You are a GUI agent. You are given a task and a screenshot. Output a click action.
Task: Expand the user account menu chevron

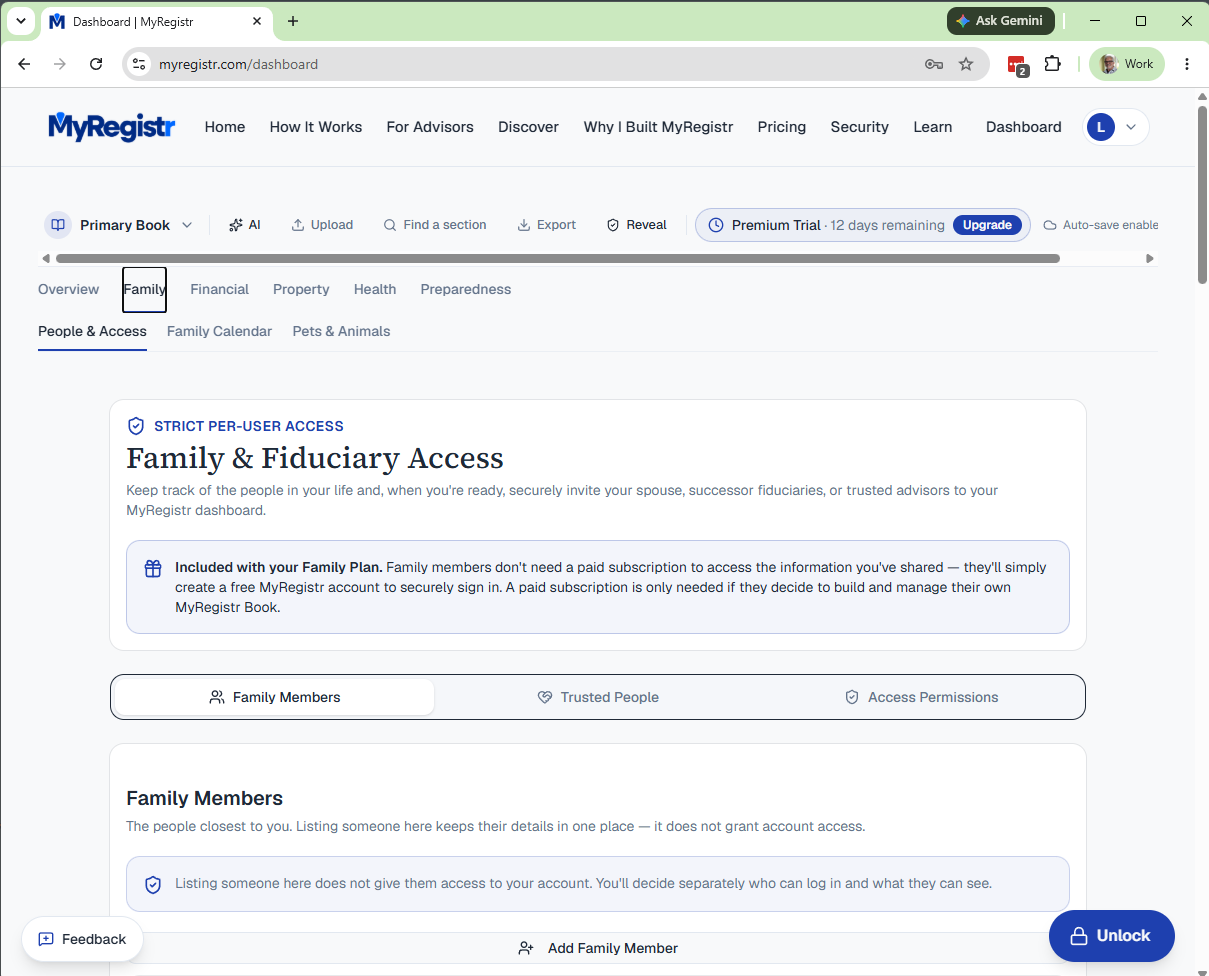pyautogui.click(x=1131, y=127)
